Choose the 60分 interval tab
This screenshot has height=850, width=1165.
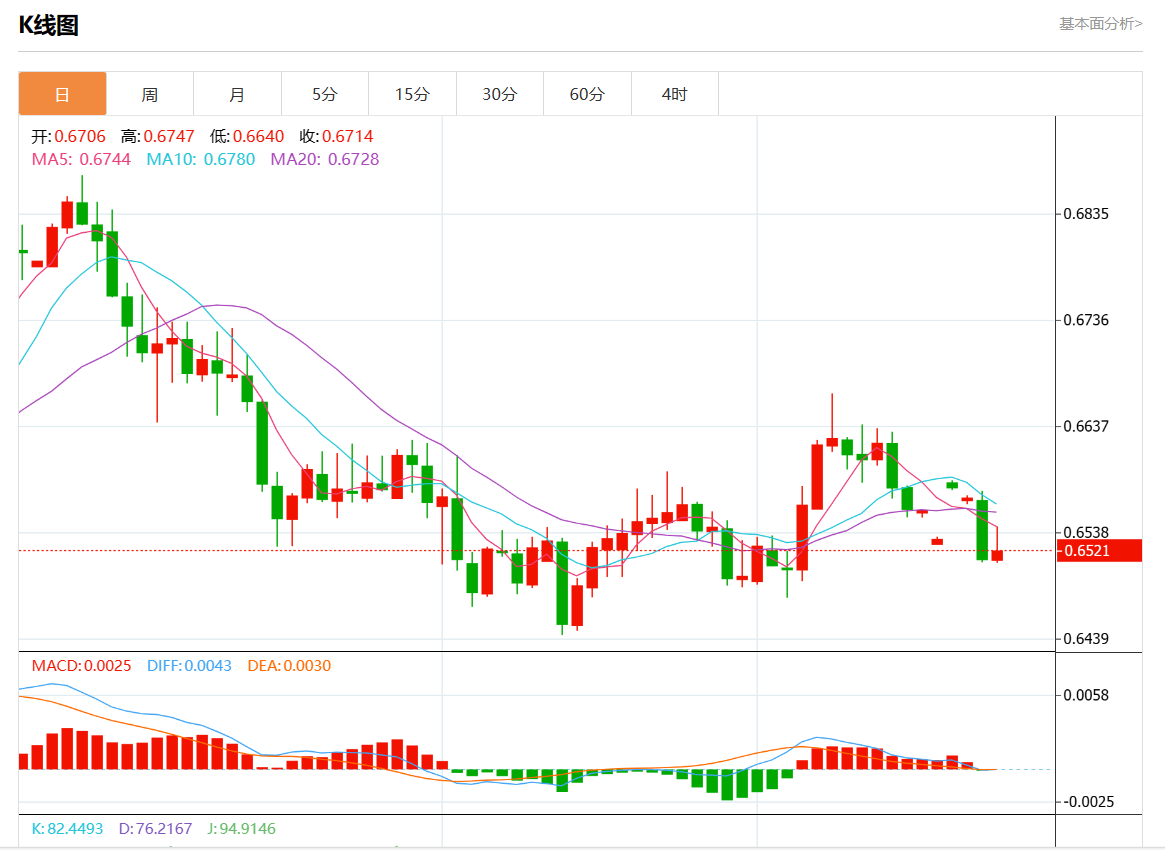(x=587, y=94)
